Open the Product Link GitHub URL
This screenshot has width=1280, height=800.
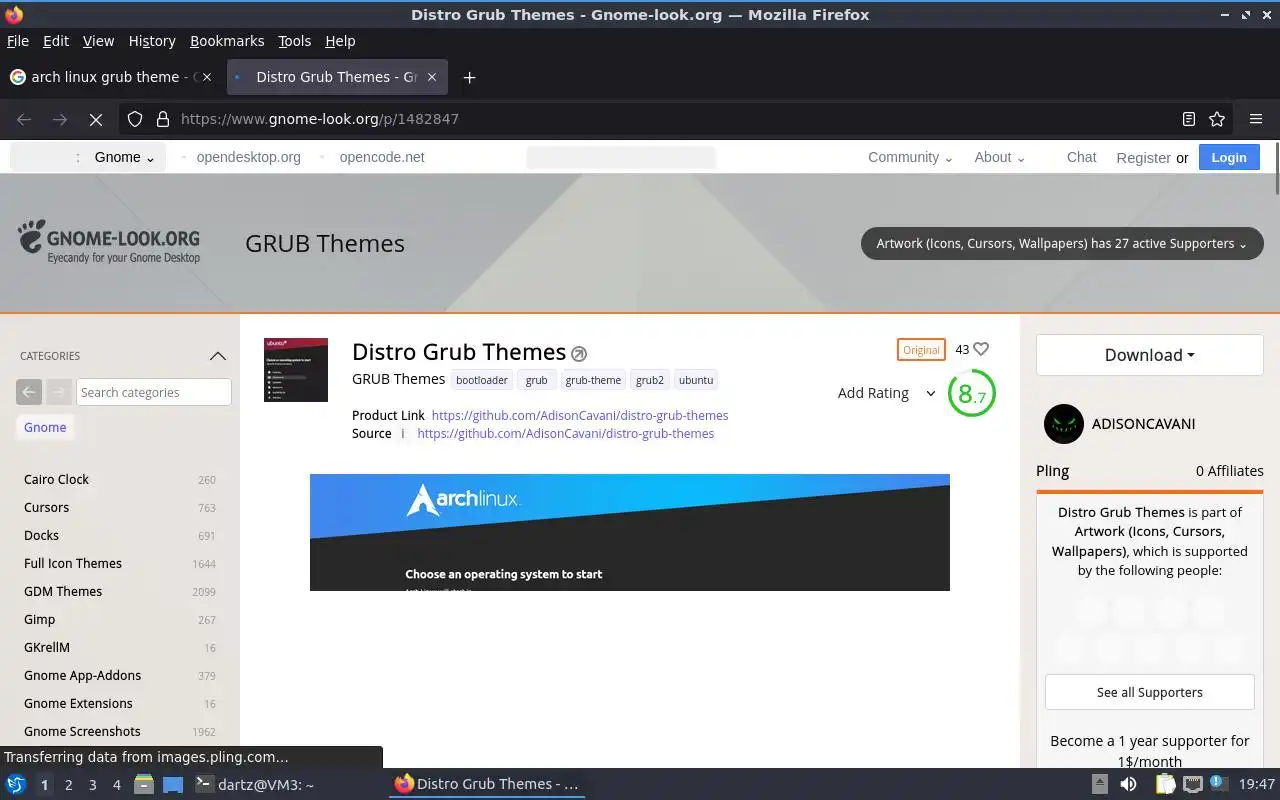[x=580, y=415]
